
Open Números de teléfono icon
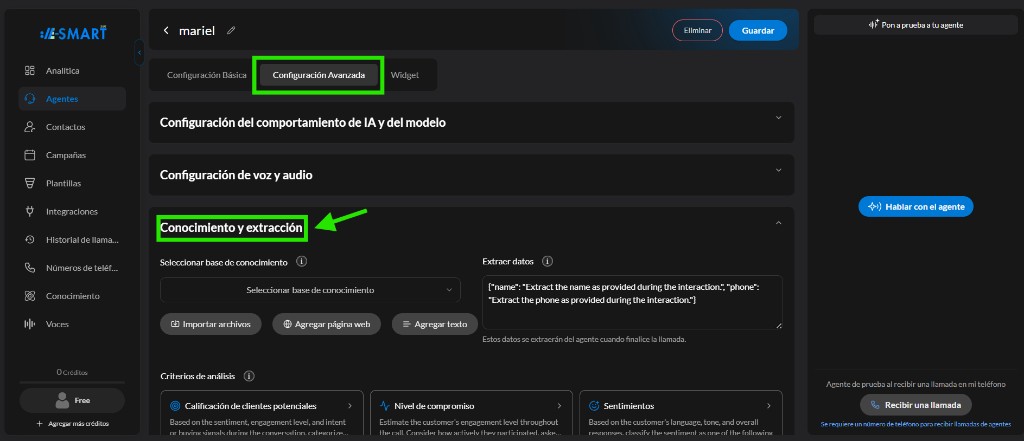[x=29, y=267]
